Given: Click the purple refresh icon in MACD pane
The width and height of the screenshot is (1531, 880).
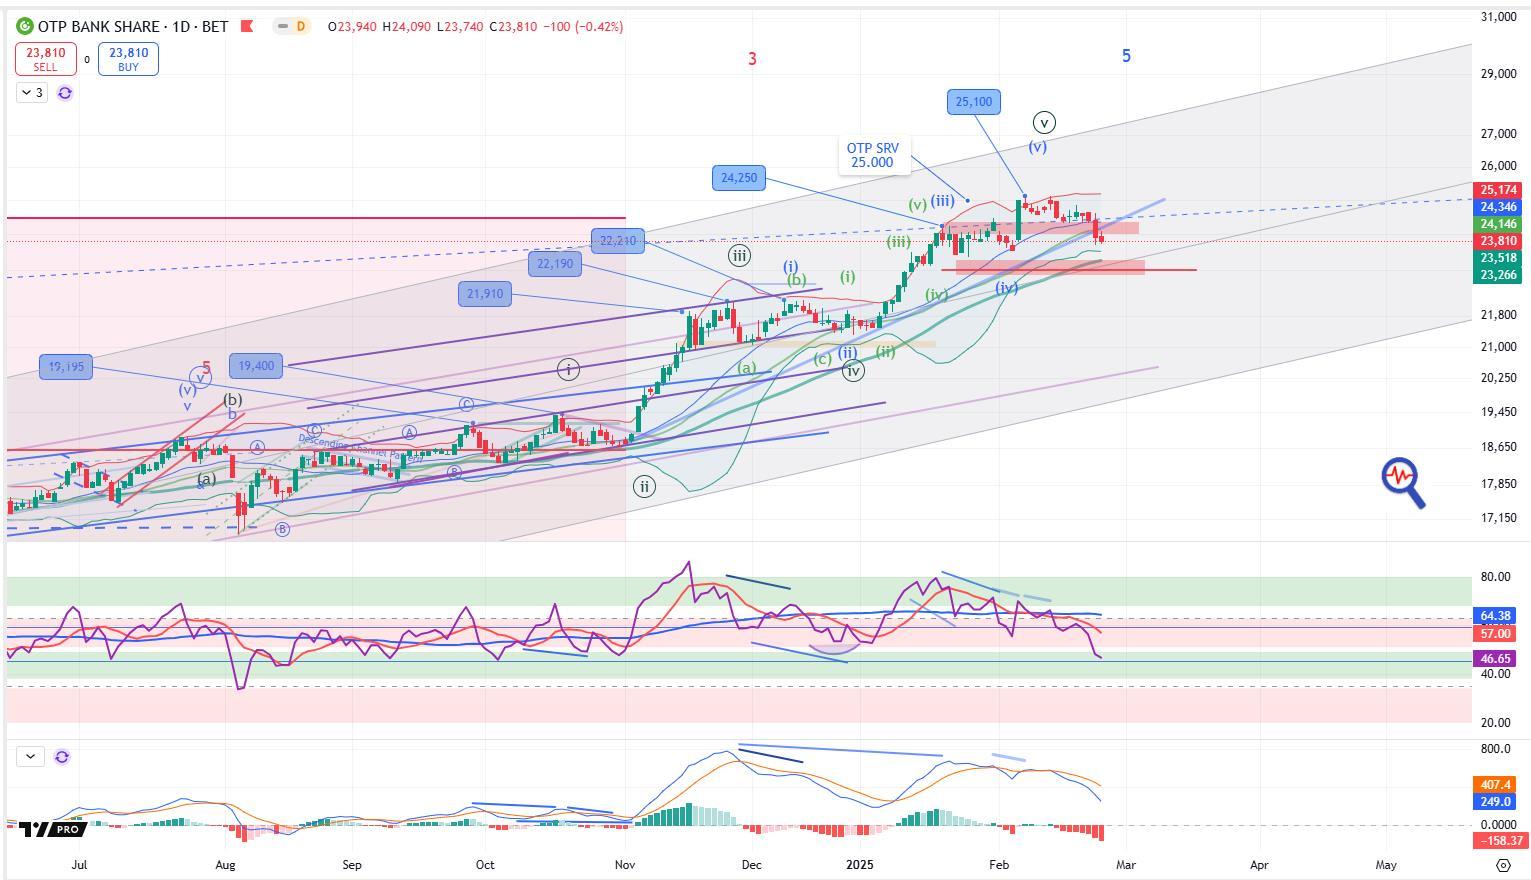Looking at the screenshot, I should (62, 757).
